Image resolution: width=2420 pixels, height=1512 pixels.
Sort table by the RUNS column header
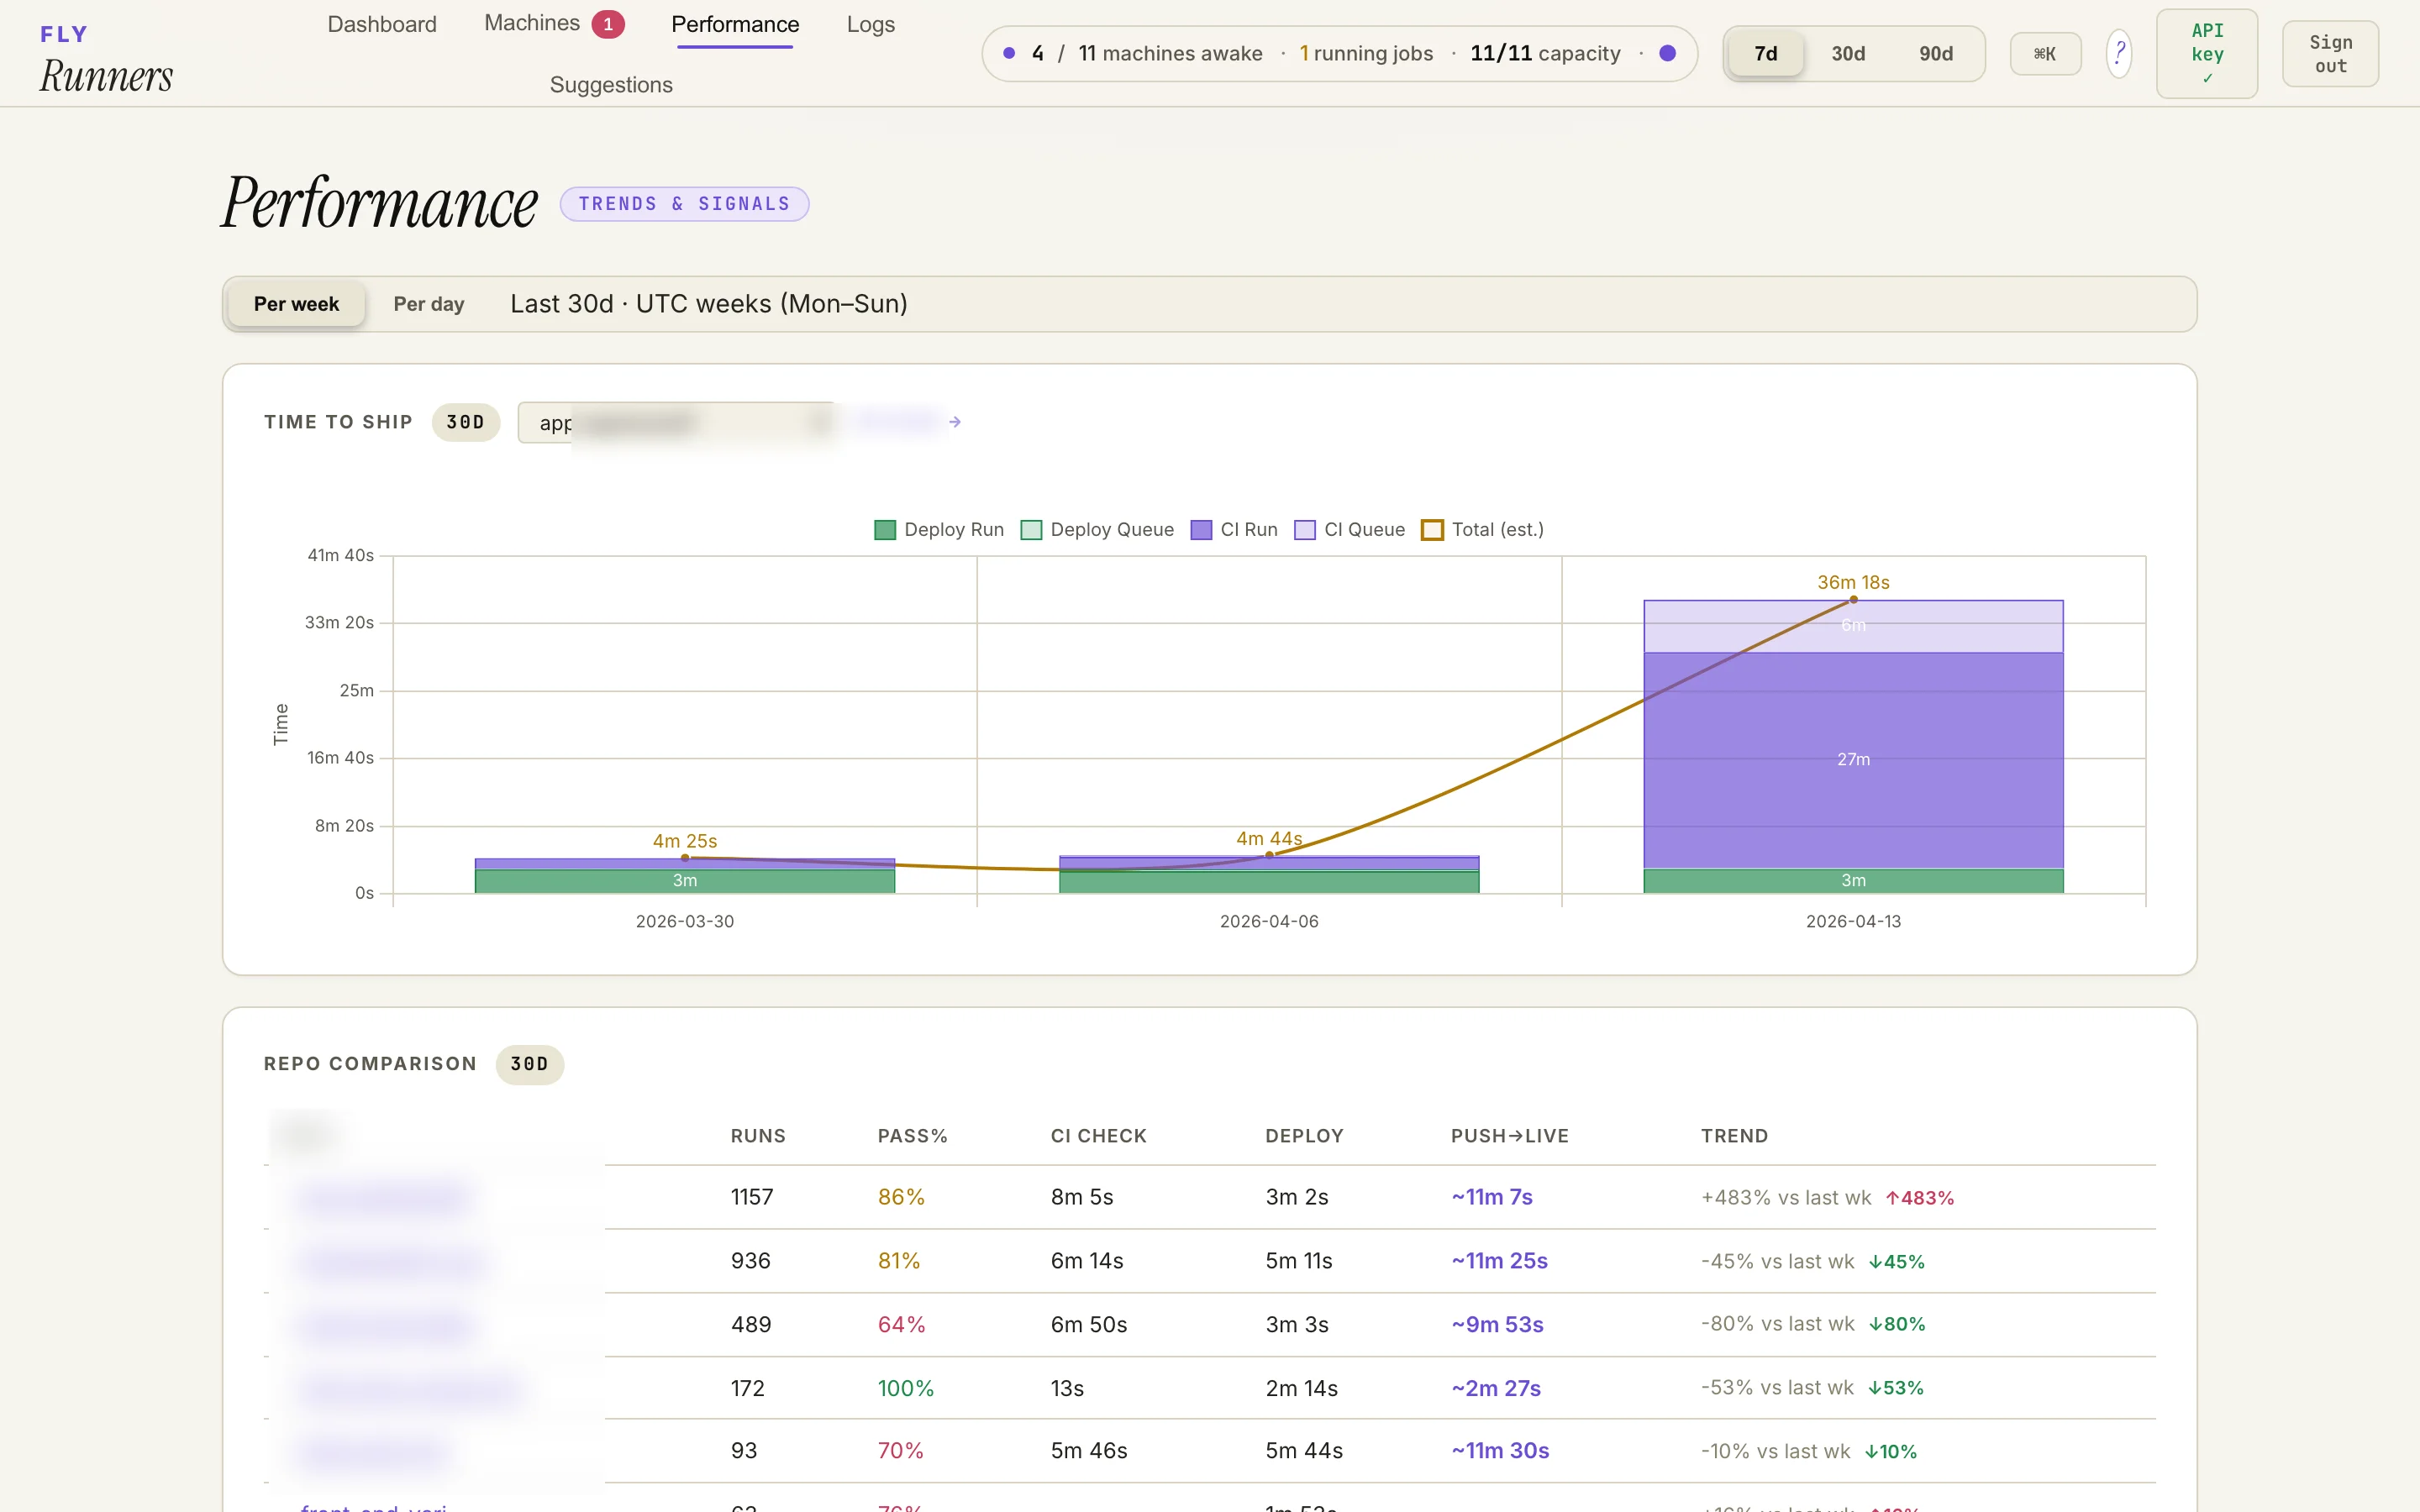pyautogui.click(x=758, y=1136)
